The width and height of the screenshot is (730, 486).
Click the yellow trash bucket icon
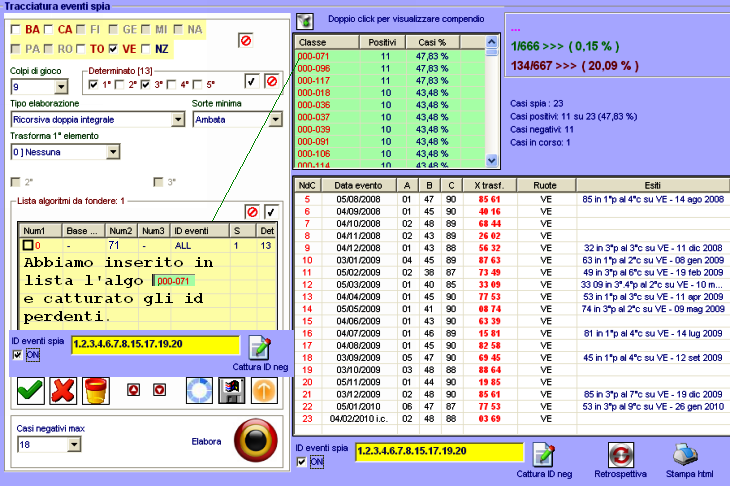(96, 391)
